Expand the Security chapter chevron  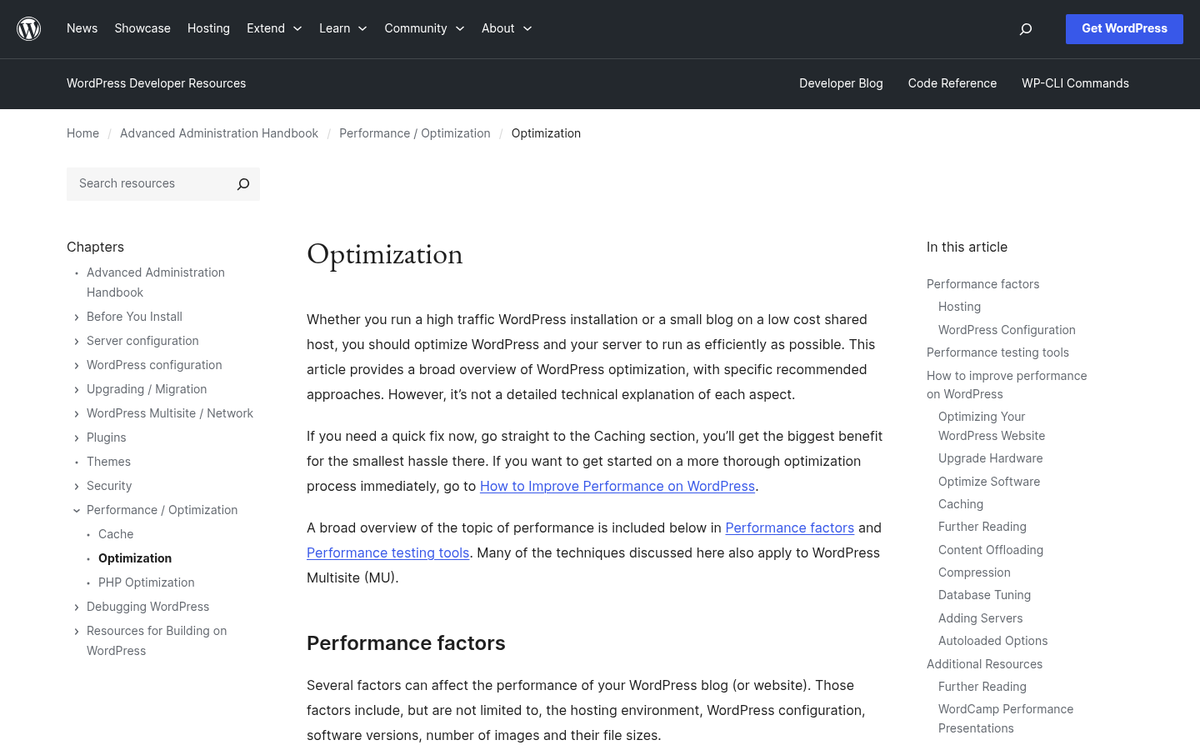coord(77,486)
